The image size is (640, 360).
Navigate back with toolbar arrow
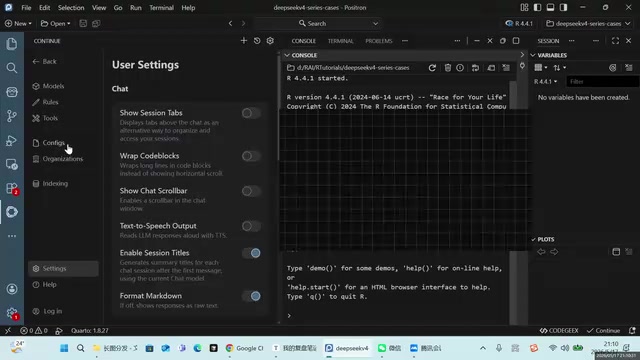(x=231, y=24)
